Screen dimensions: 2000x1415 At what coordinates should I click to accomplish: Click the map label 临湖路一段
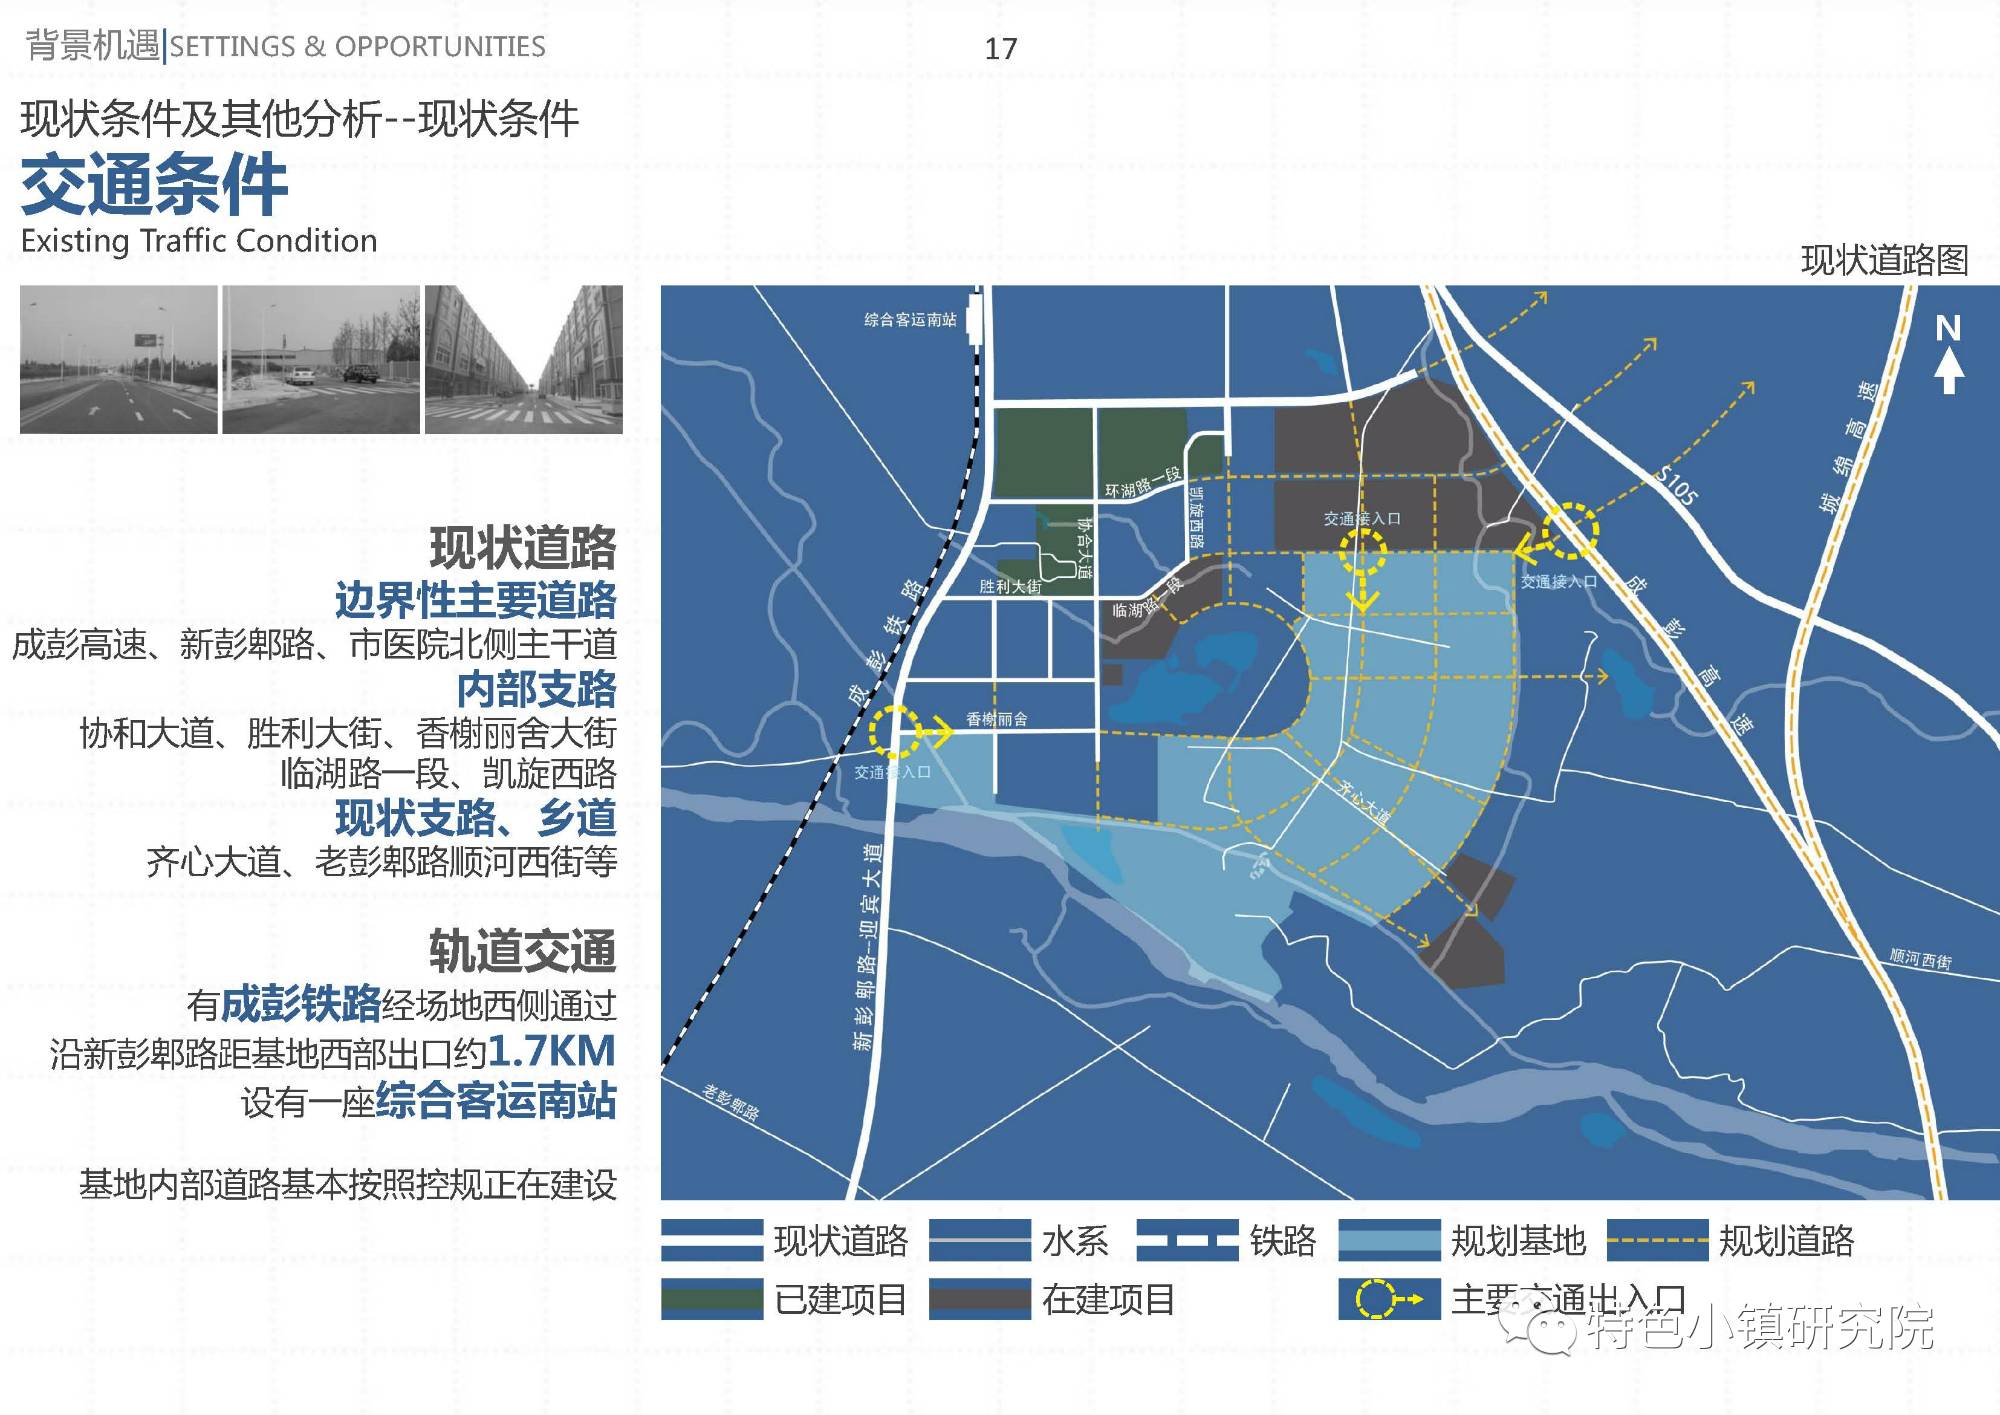point(1146,596)
